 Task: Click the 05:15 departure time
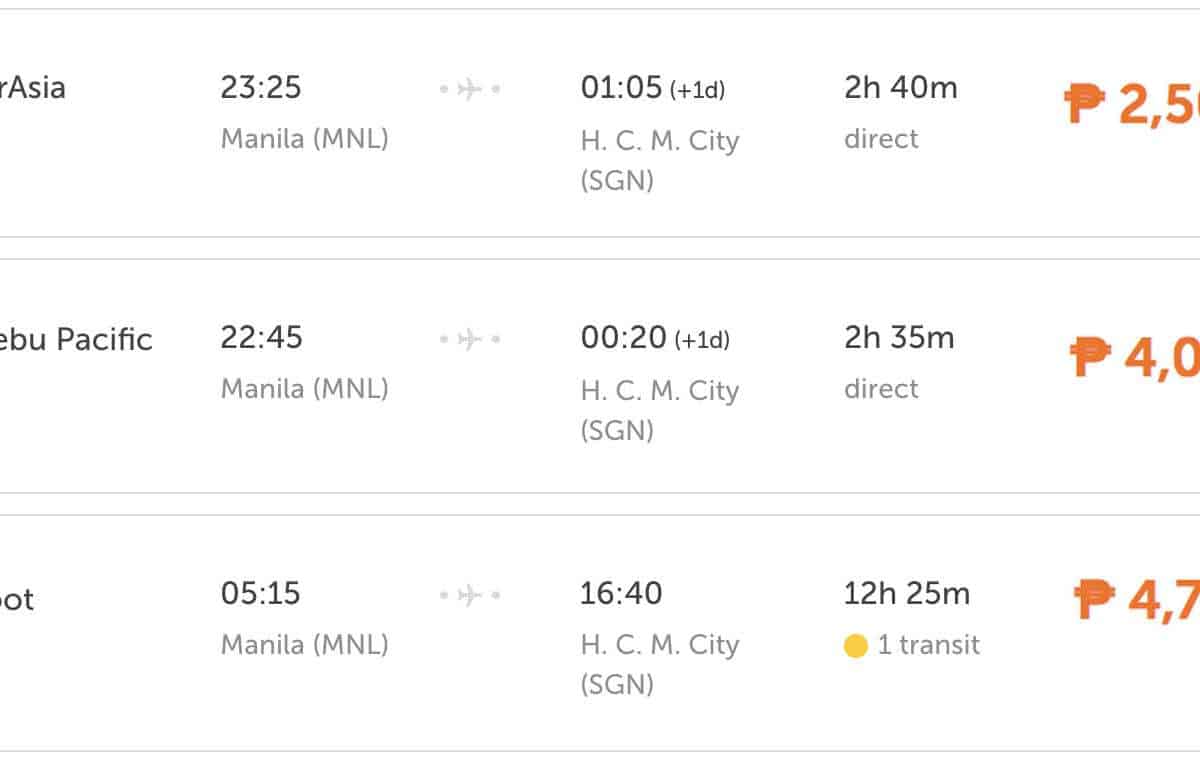click(x=261, y=594)
